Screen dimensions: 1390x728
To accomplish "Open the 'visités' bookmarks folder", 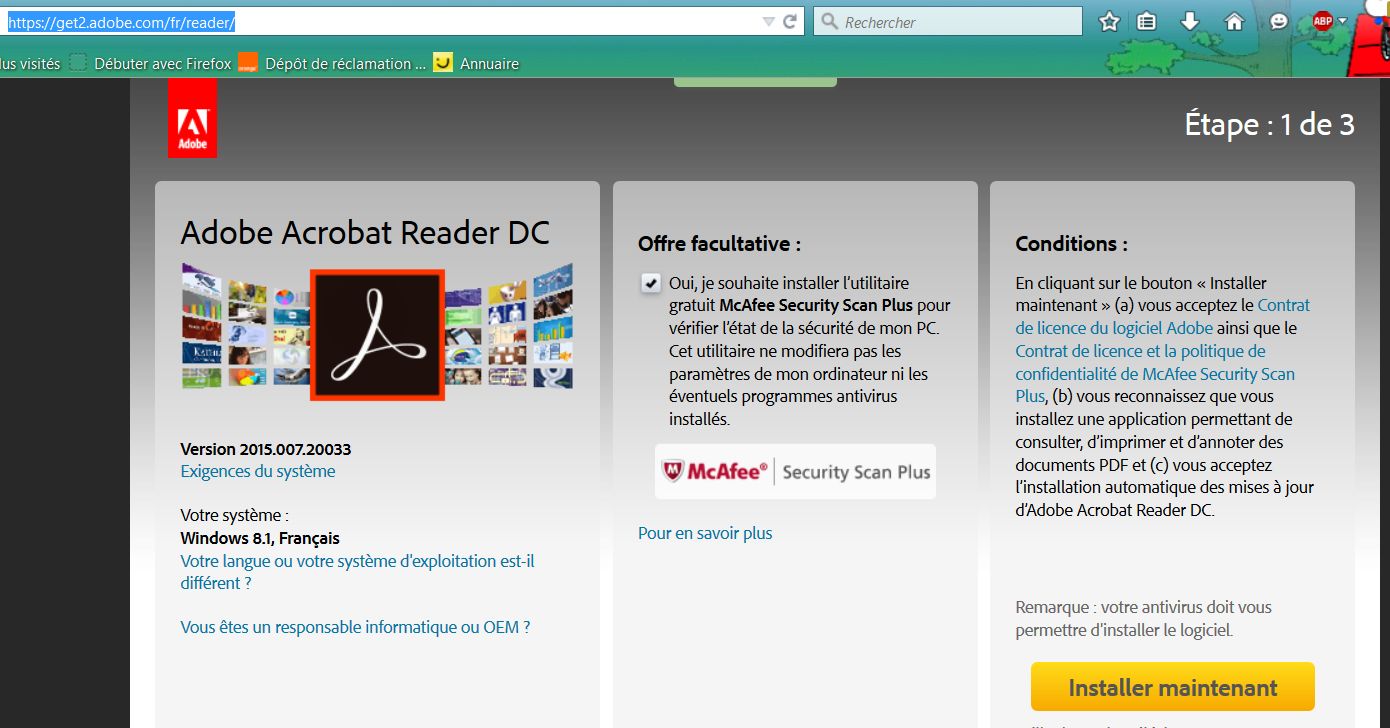I will (30, 63).
